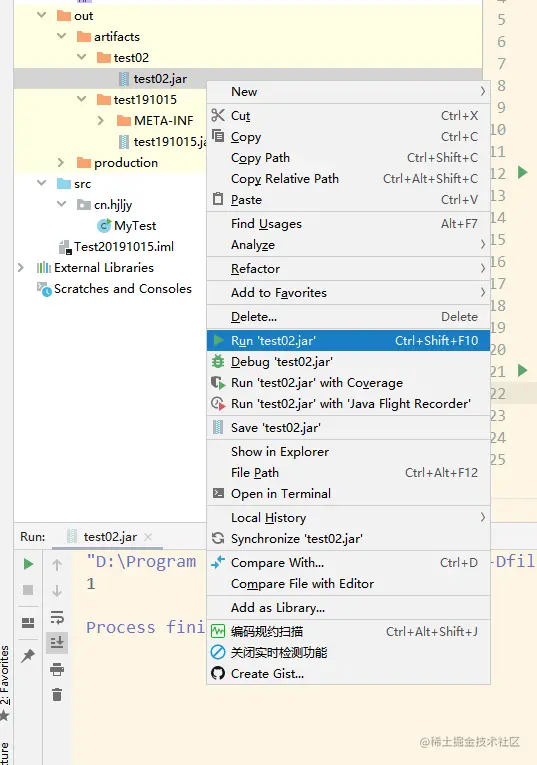Close the test02.jar Run tab
Viewport: 537px width, 765px height.
pos(148,537)
